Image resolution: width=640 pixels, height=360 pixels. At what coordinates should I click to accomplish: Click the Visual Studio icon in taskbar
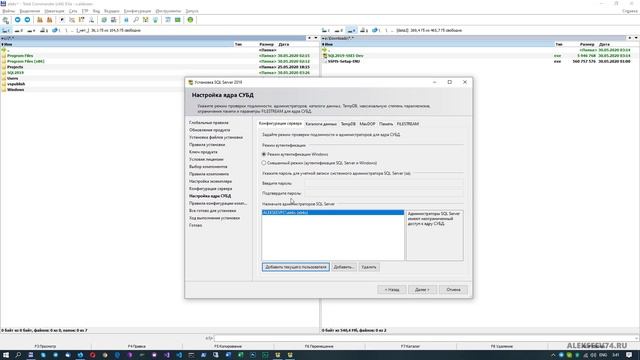tap(167, 355)
